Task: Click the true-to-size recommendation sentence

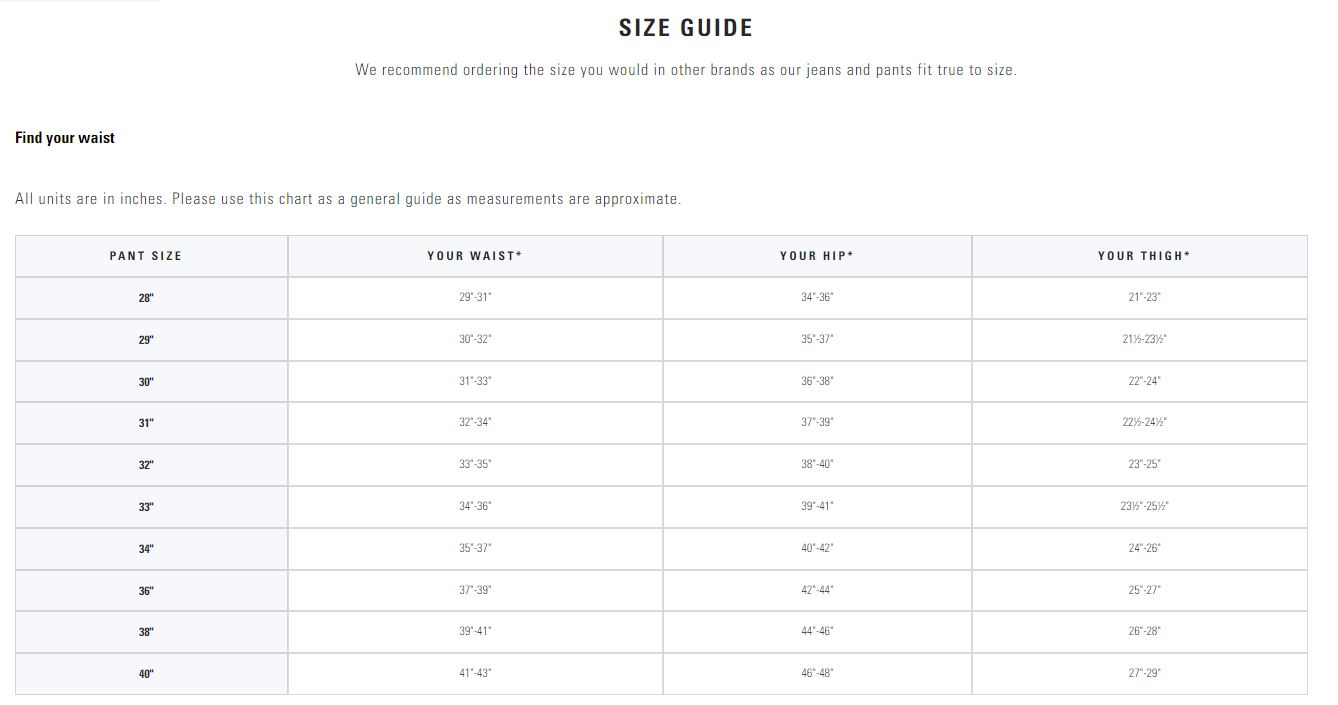Action: [x=685, y=70]
